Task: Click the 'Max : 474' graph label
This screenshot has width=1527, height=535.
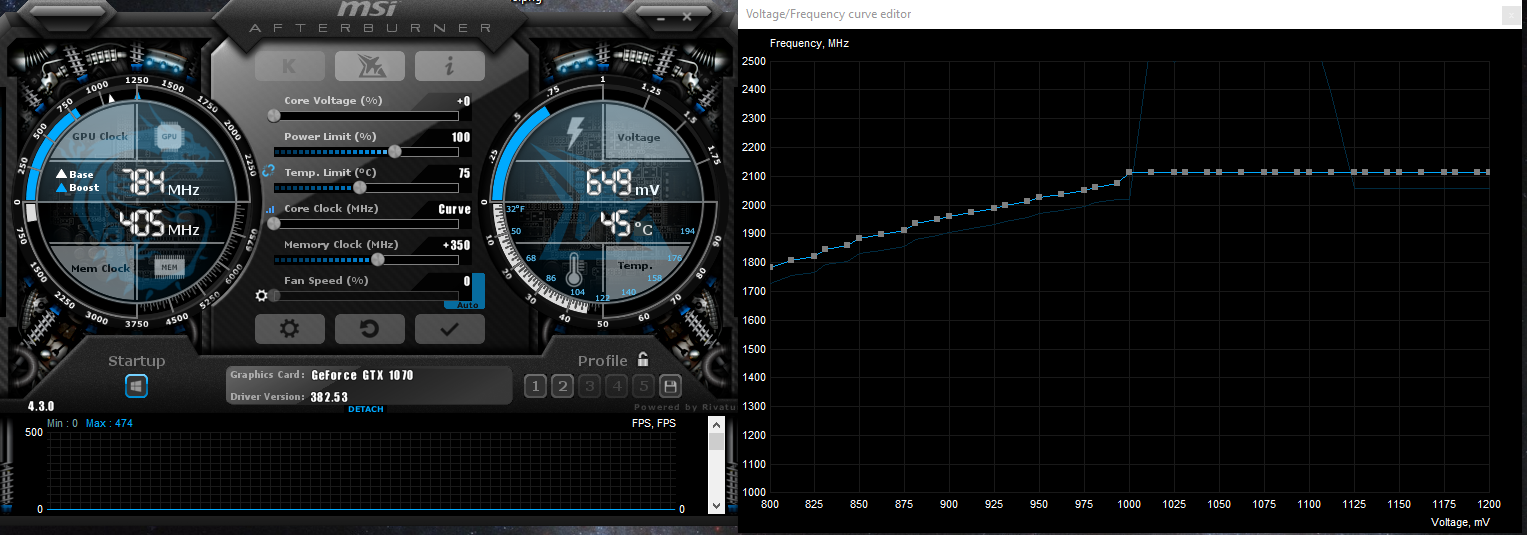Action: (109, 424)
